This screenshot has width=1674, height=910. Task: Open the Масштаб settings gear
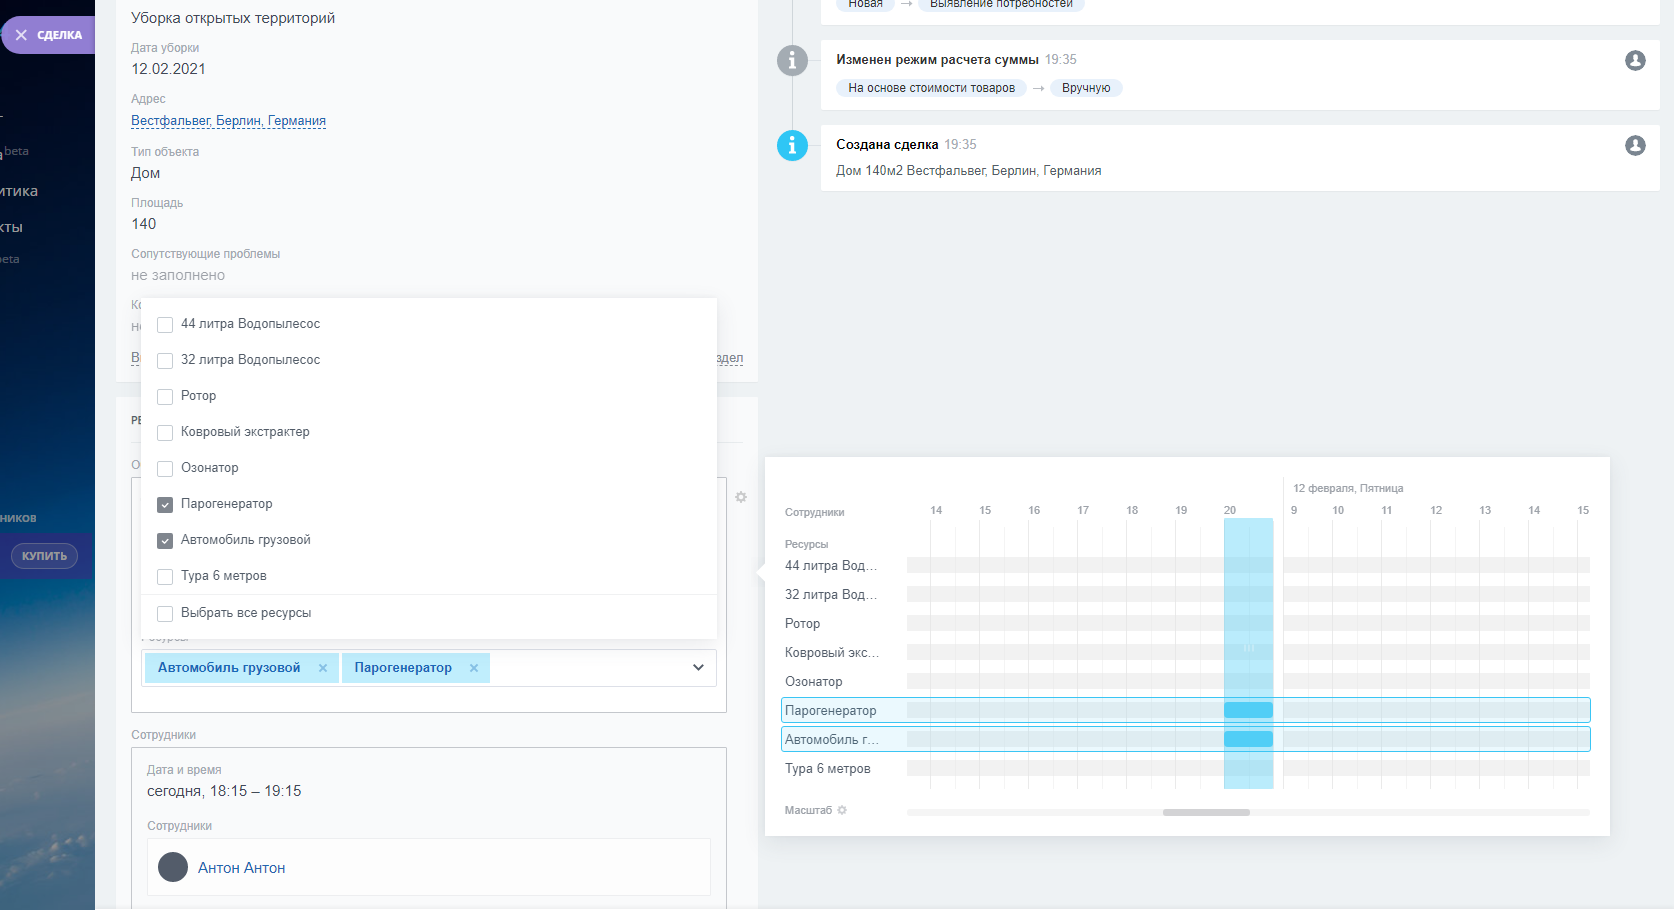coord(842,810)
